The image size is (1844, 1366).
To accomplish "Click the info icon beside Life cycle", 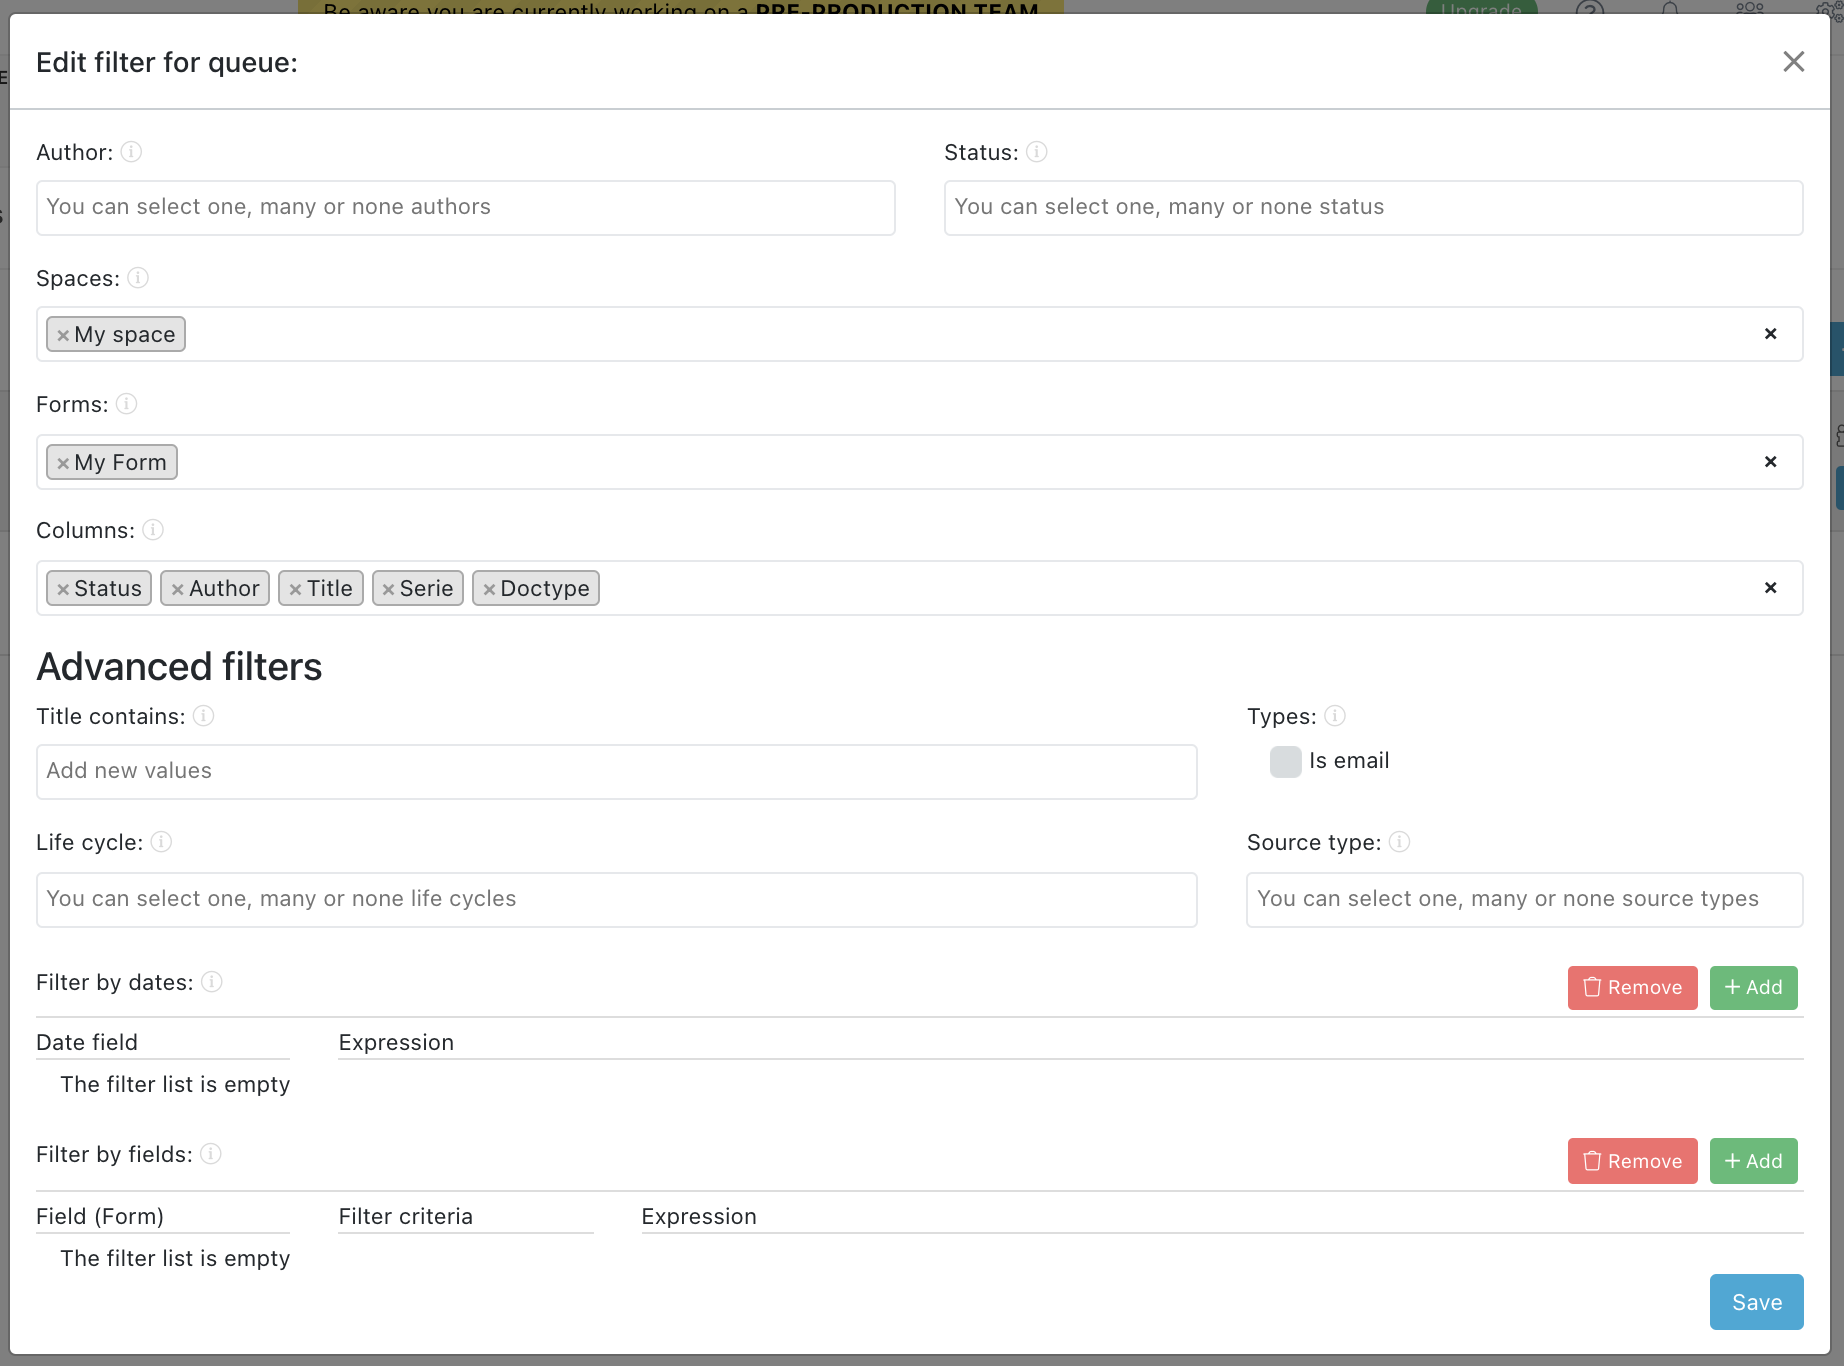I will (x=161, y=842).
